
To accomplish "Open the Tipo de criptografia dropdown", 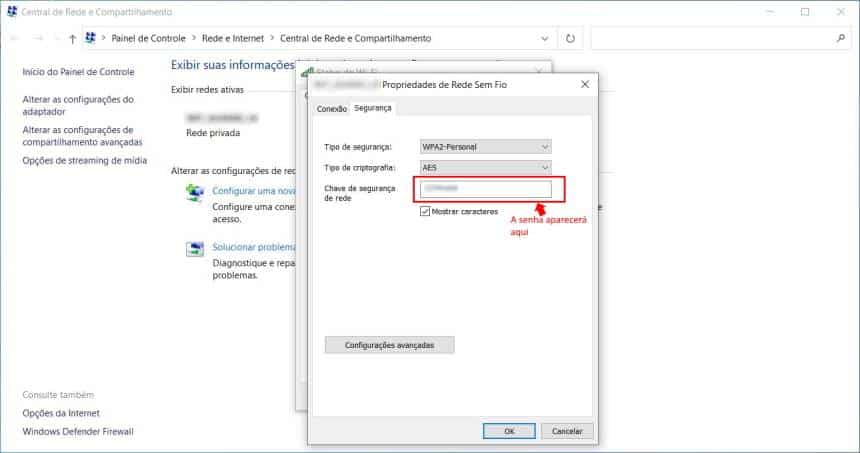I will (x=486, y=167).
